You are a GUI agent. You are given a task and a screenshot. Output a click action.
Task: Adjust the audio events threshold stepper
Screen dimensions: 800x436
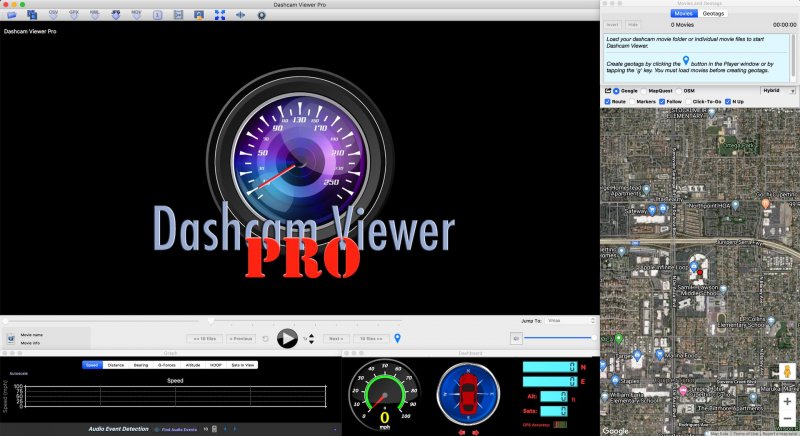[214, 429]
